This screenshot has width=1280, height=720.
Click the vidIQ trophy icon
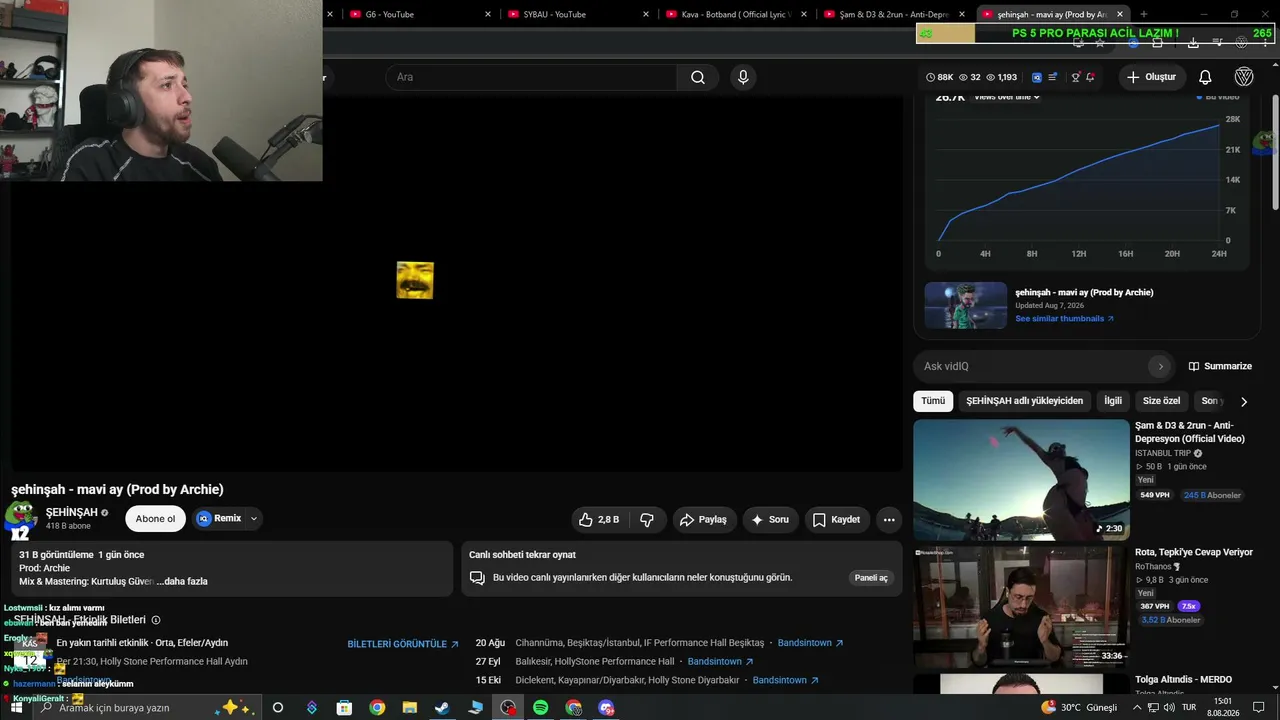click(x=1076, y=77)
